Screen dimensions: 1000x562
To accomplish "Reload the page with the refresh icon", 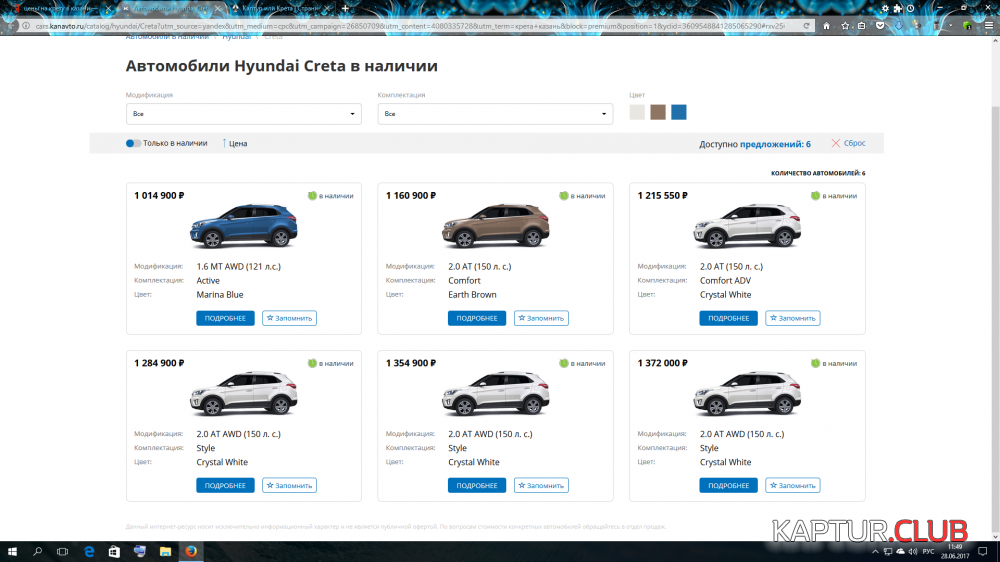I will click(x=806, y=26).
